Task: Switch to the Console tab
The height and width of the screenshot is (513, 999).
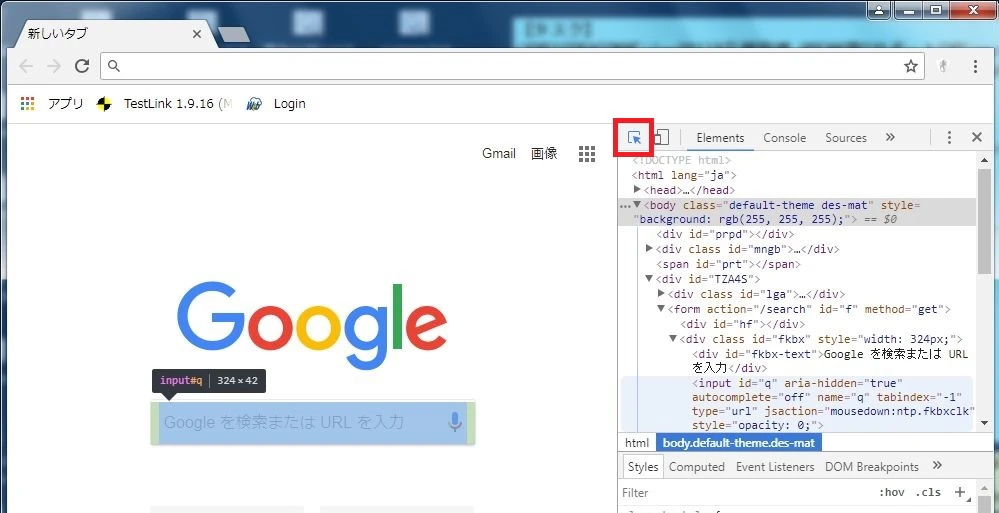Action: click(784, 138)
